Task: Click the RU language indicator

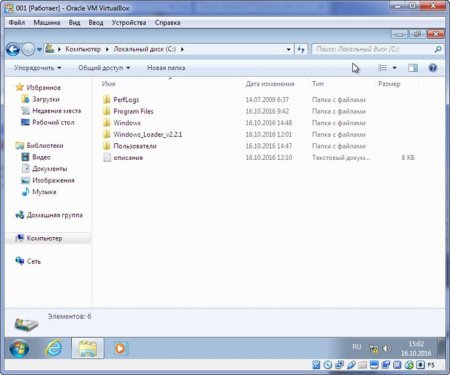Action: point(357,347)
